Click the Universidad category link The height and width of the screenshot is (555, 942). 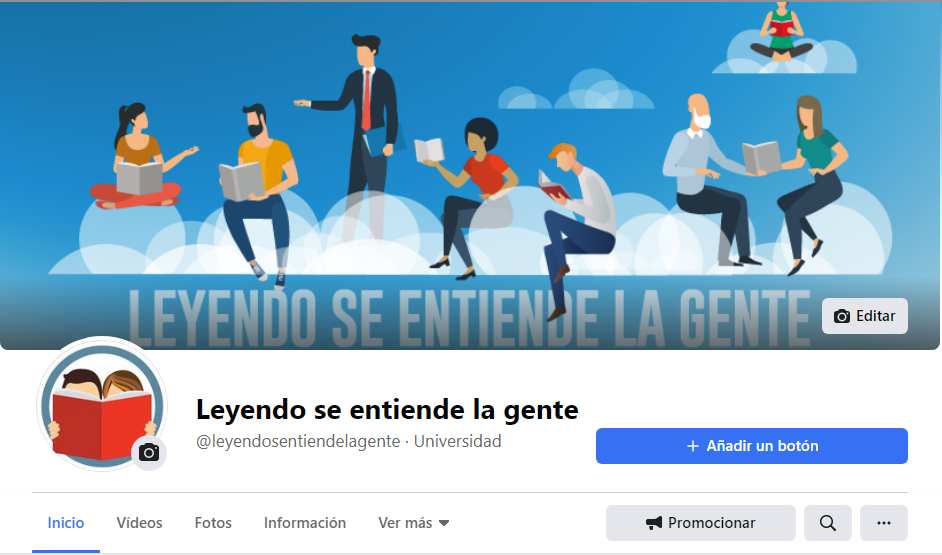tap(457, 441)
